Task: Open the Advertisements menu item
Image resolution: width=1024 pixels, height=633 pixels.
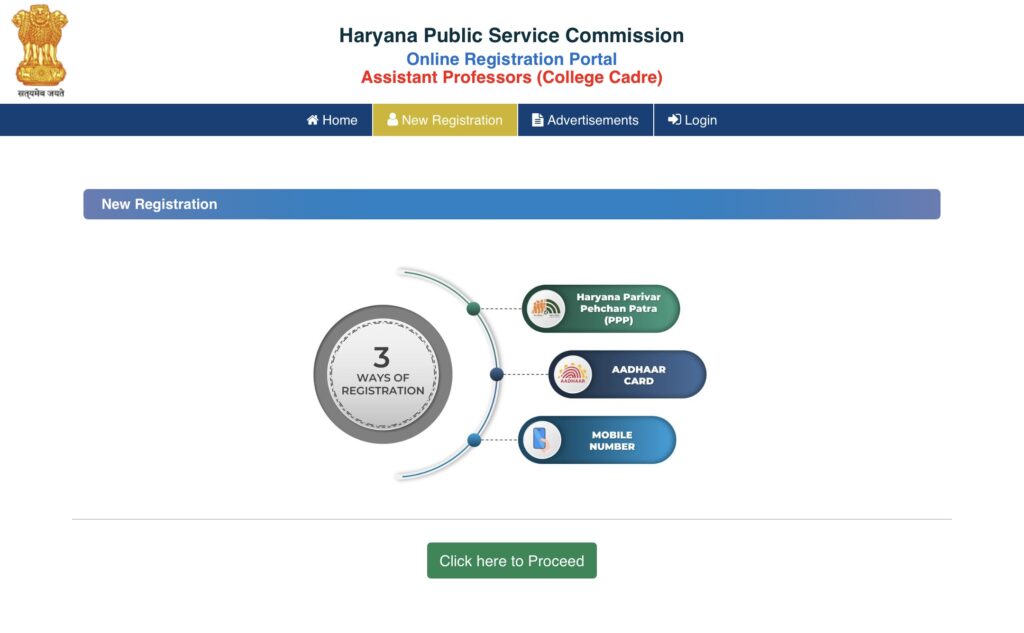Action: (586, 120)
